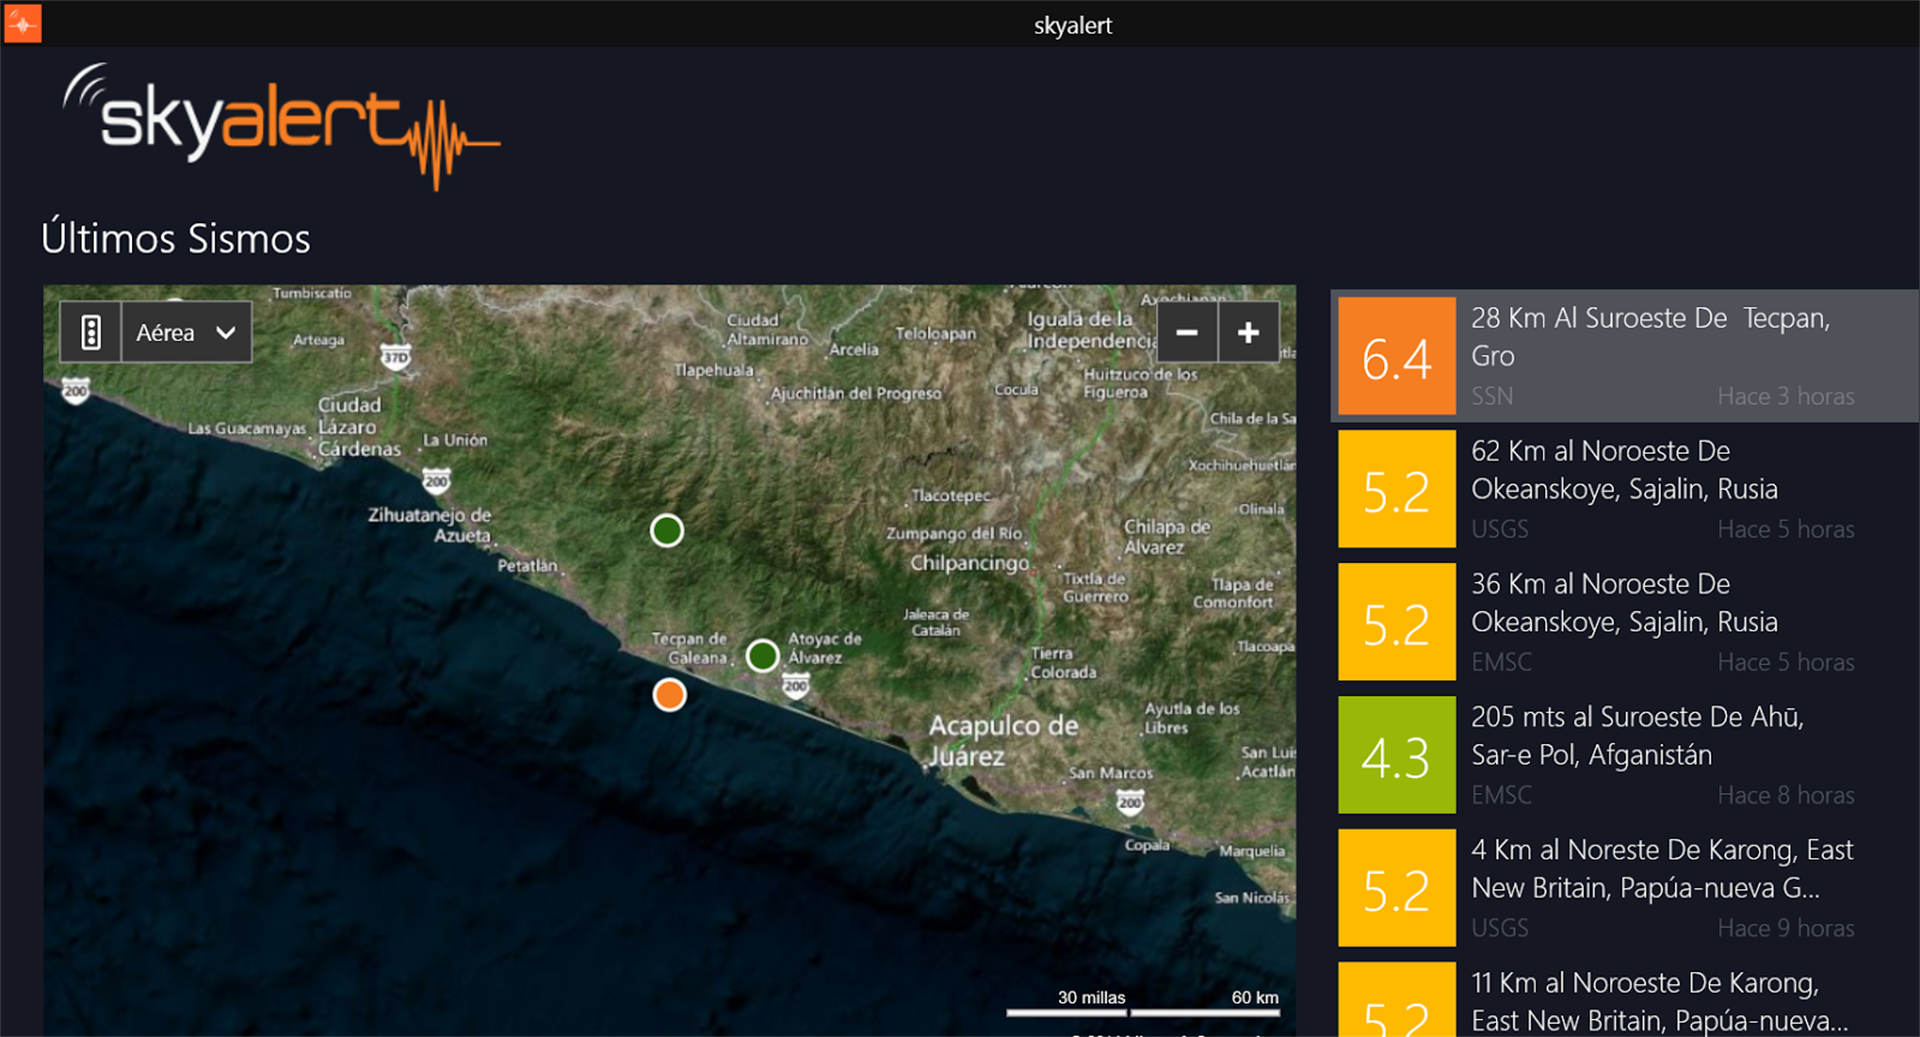
Task: Select the northern green earthquake marker
Action: (667, 530)
